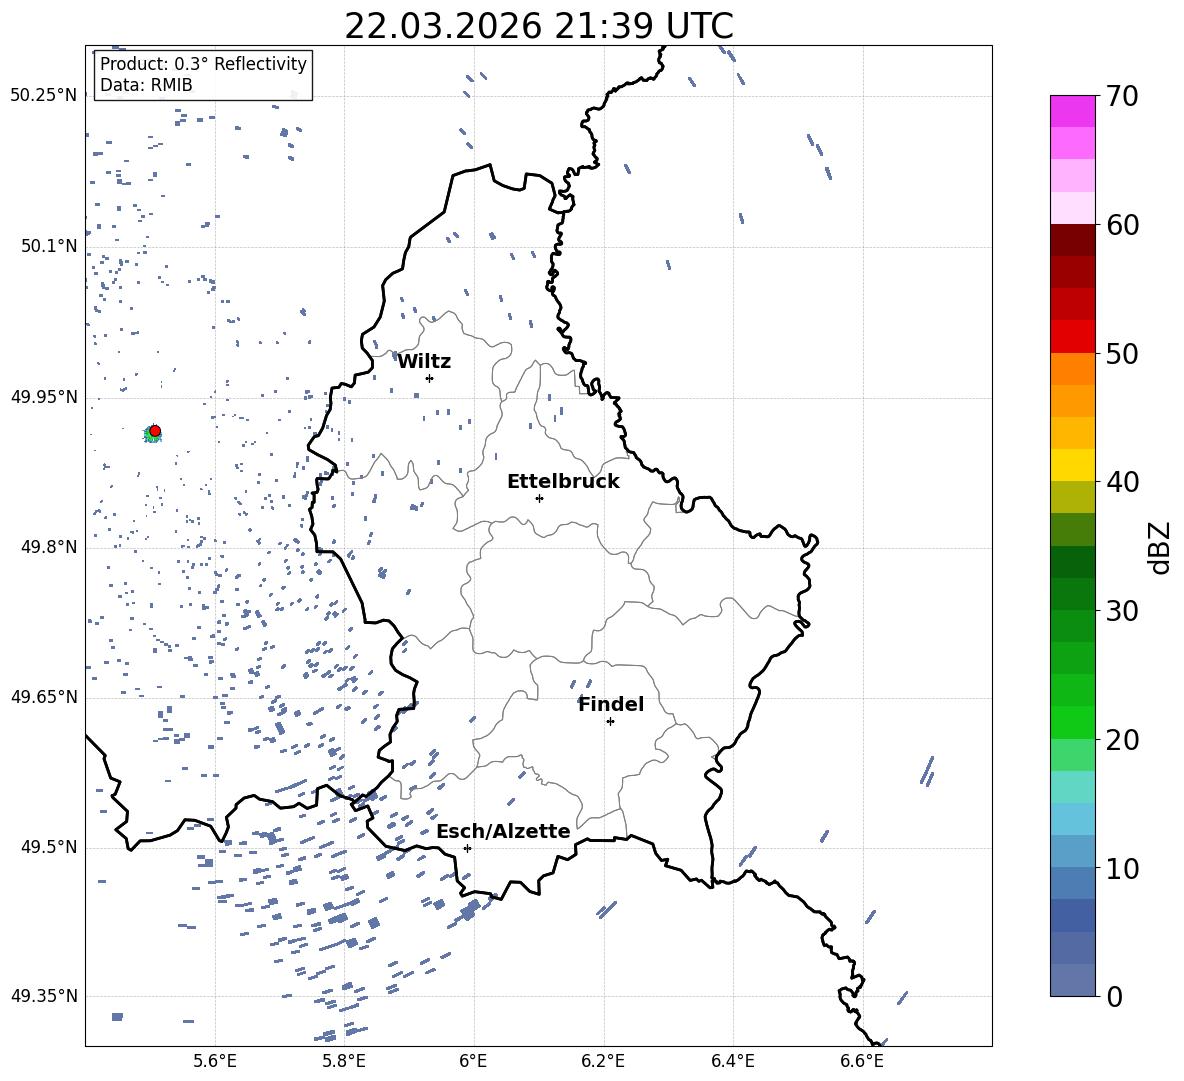This screenshot has height=1081, width=1184.
Task: Click the colorbar 20 tick label
Action: 1122,740
